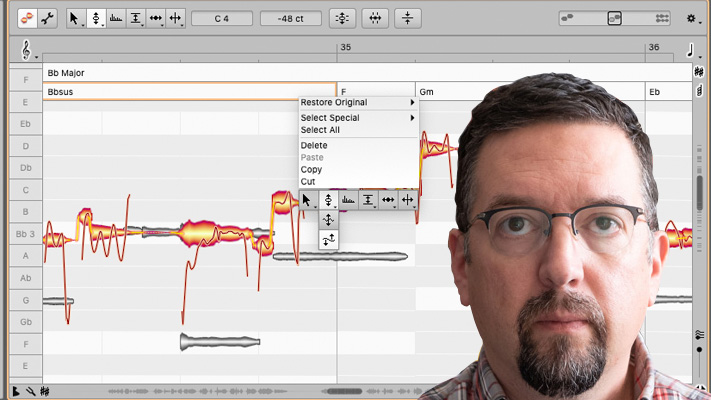Select the Note Separation tool in top toolbar
The height and width of the screenshot is (400, 711).
(x=176, y=18)
